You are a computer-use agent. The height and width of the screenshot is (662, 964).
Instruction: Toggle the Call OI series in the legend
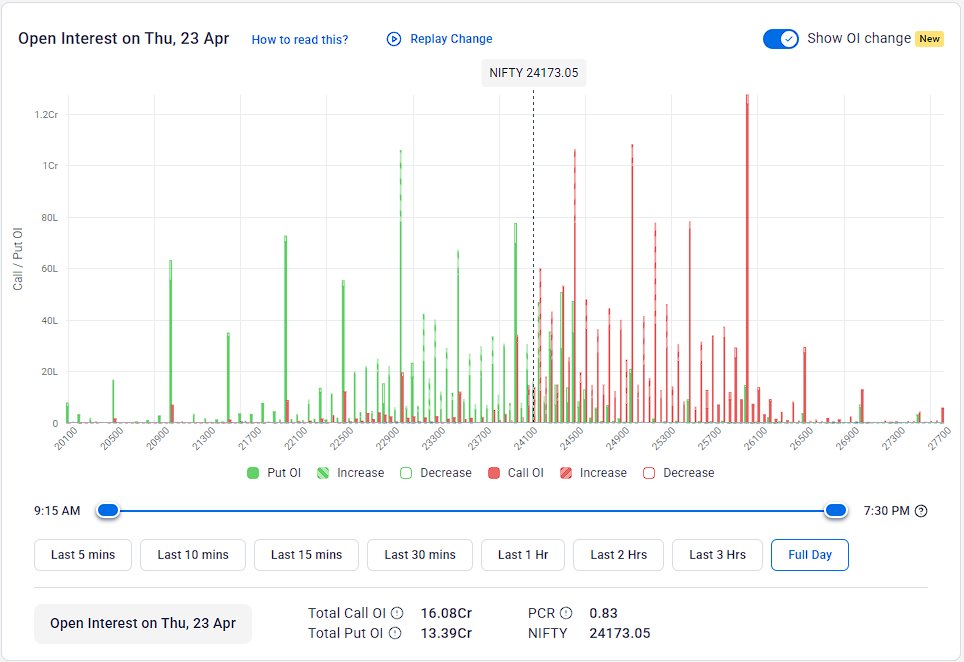(494, 472)
